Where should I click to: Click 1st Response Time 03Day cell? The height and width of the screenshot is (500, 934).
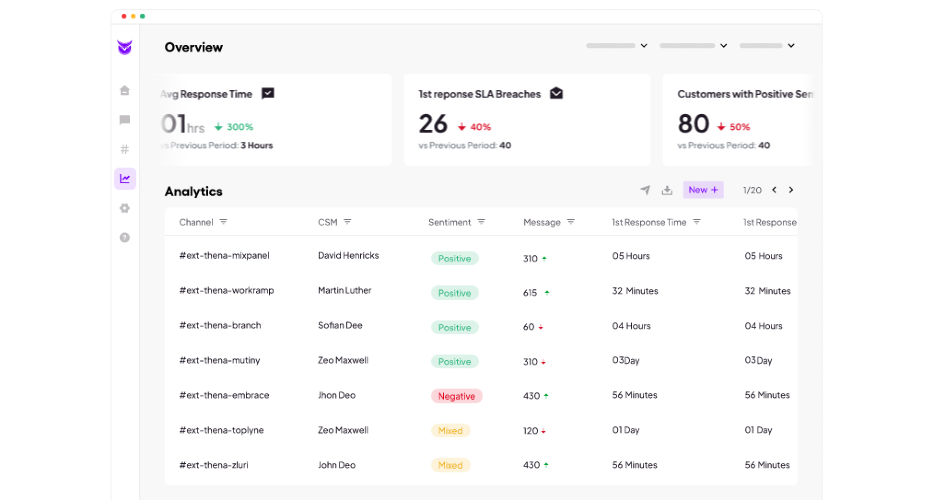tap(625, 361)
